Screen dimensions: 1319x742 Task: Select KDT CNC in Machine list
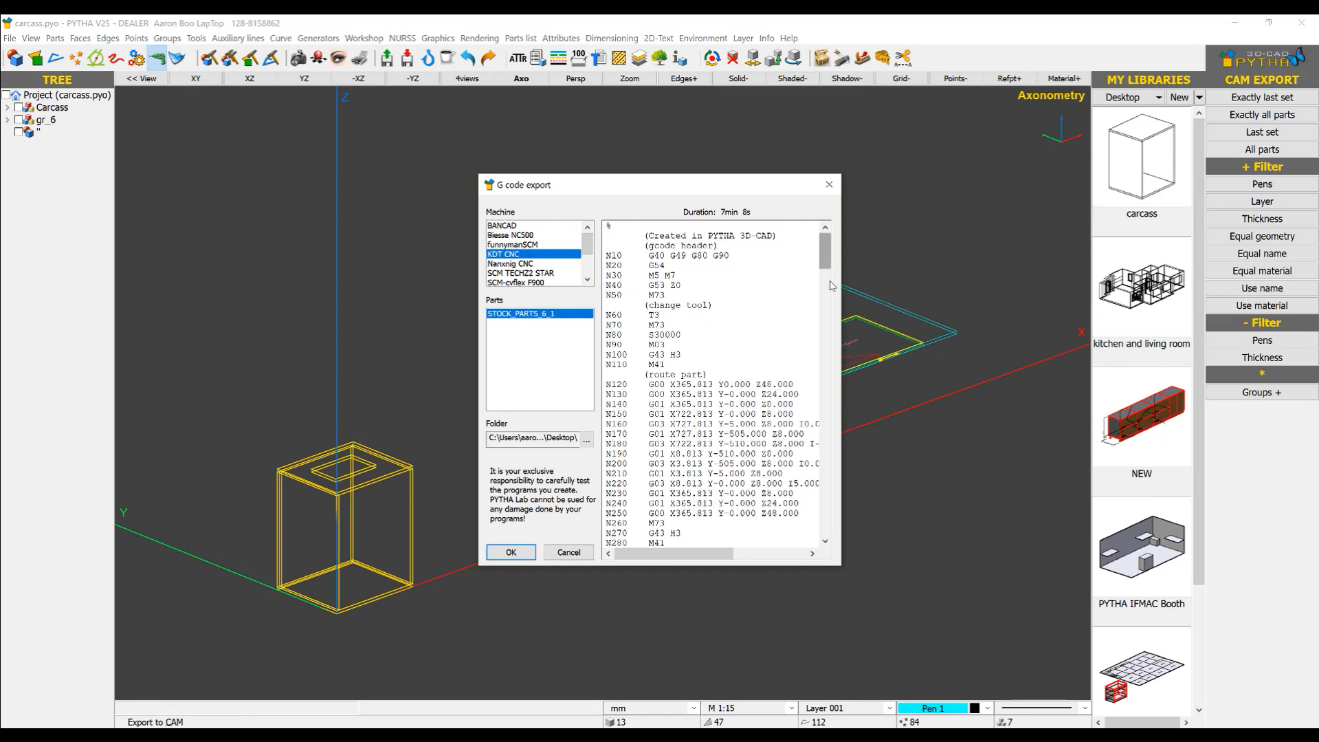point(534,254)
